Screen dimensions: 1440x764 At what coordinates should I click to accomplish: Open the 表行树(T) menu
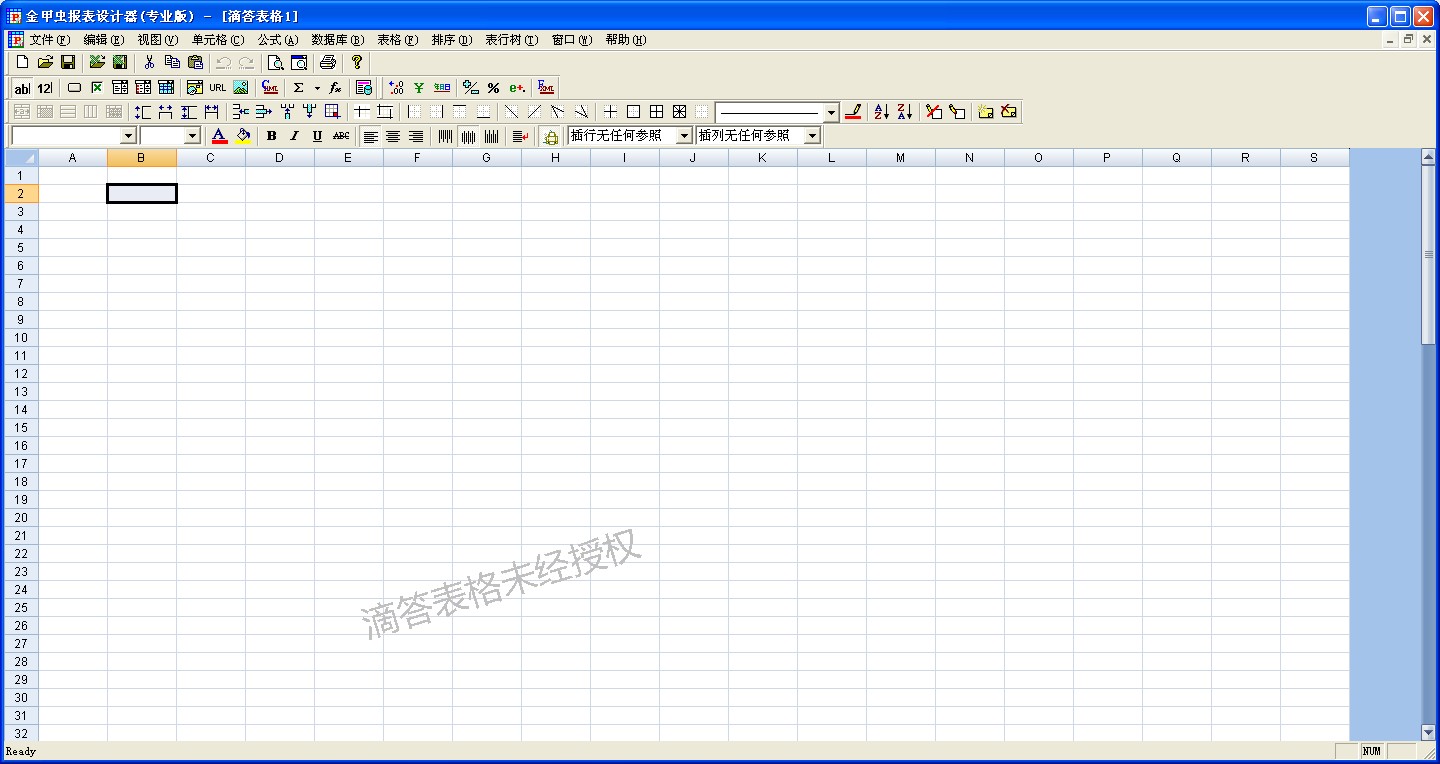(512, 40)
